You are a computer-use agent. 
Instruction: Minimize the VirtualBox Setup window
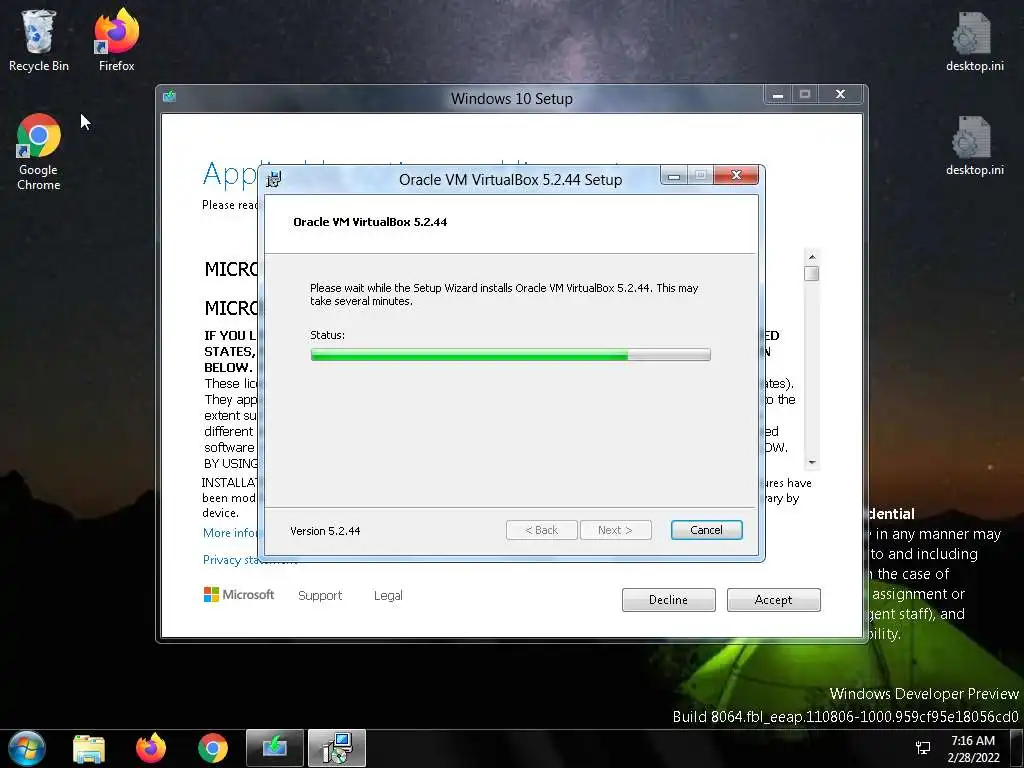[674, 176]
